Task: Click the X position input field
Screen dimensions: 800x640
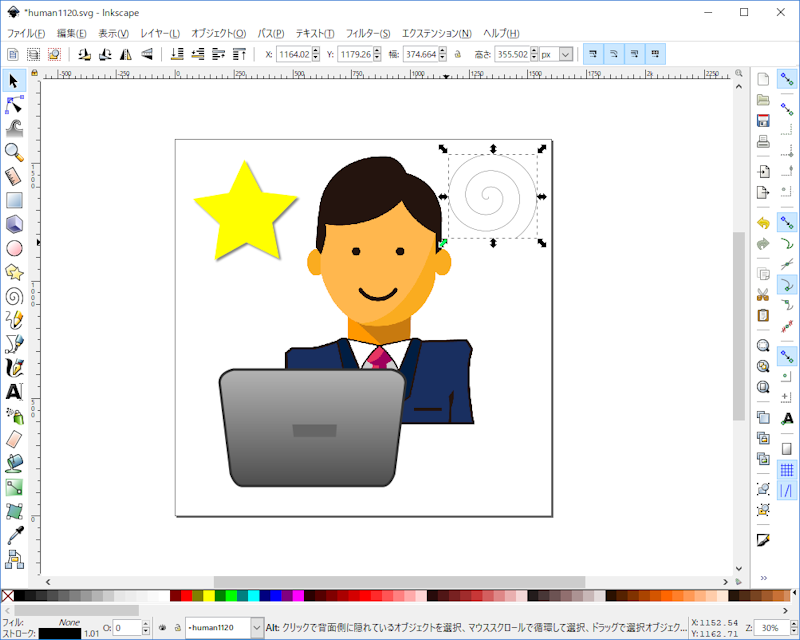Action: pos(294,54)
